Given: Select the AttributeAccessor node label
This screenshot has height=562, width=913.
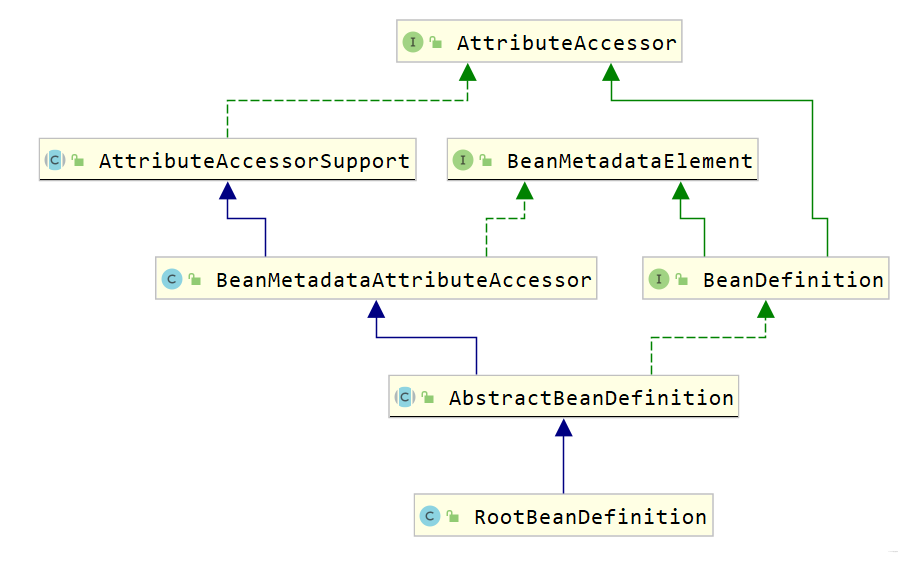Looking at the screenshot, I should 567,43.
